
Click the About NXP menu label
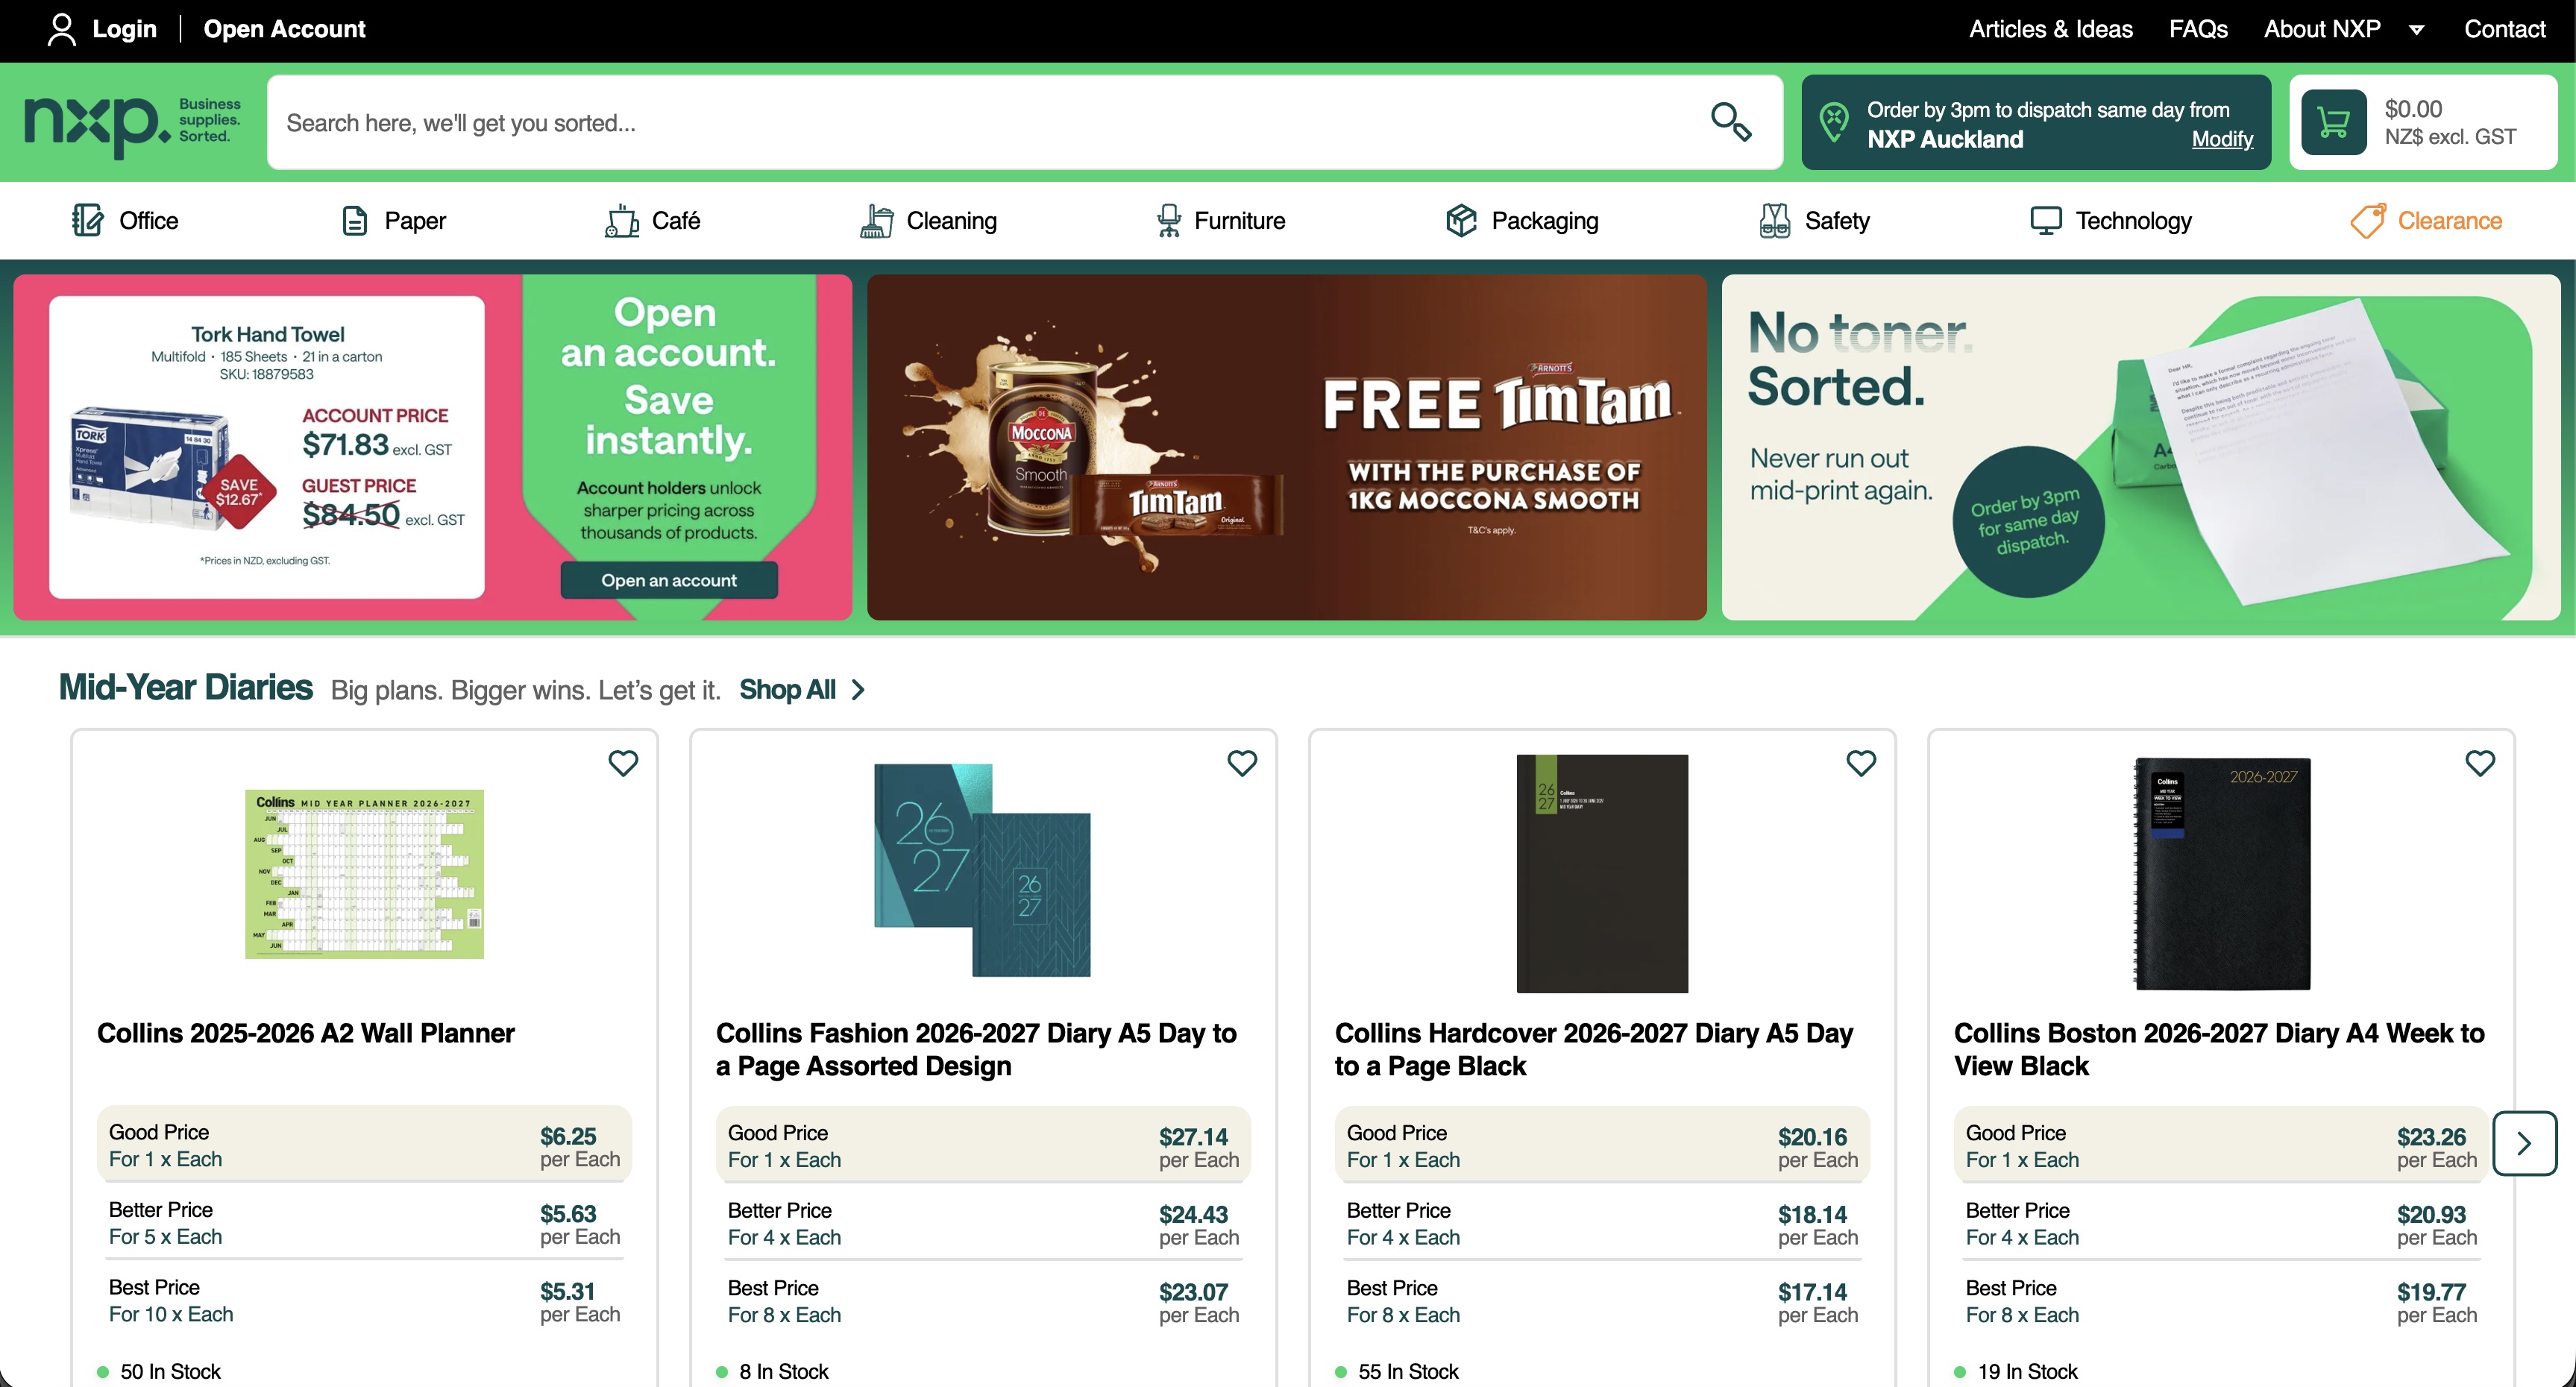[2322, 29]
